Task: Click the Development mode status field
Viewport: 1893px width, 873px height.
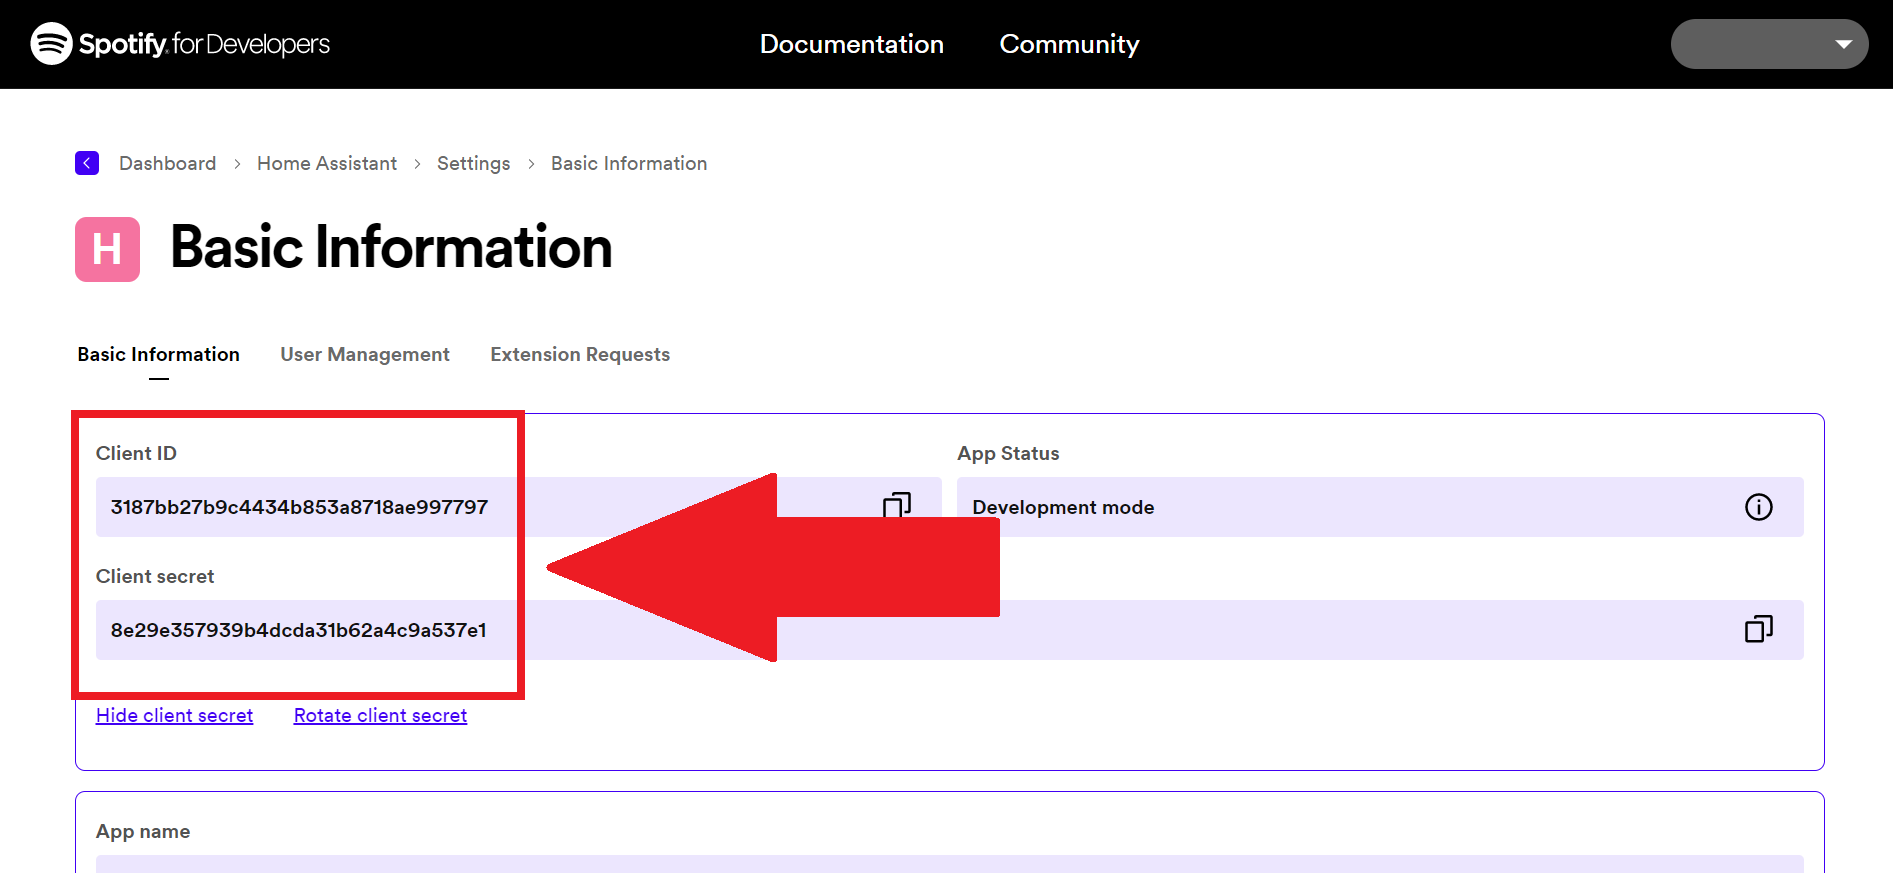Action: [x=1380, y=507]
